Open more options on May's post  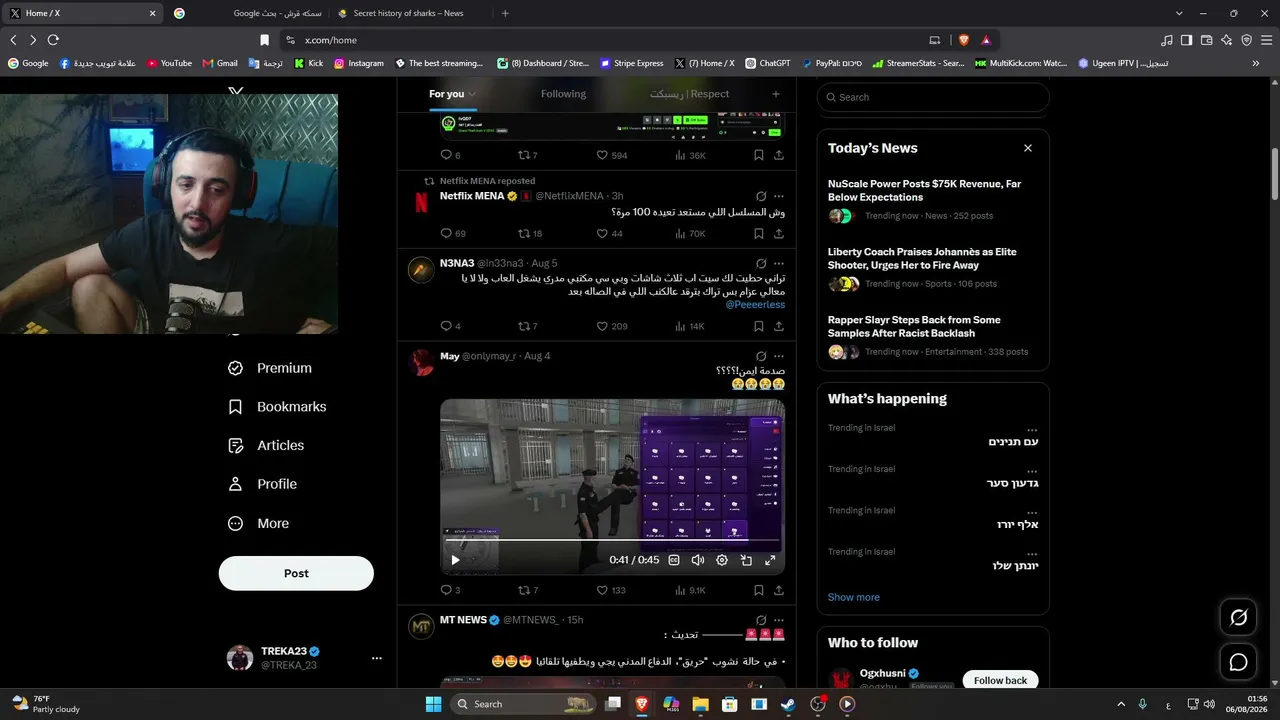coord(779,356)
